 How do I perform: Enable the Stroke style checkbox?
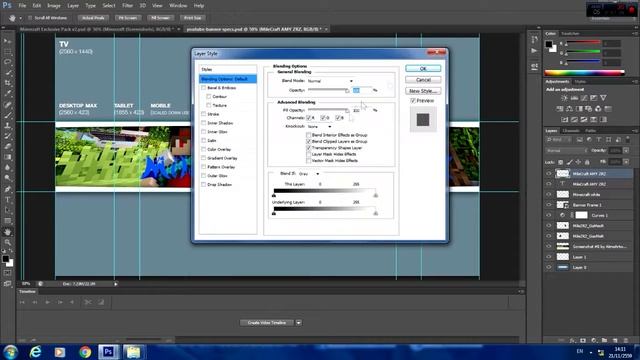pyautogui.click(x=203, y=114)
